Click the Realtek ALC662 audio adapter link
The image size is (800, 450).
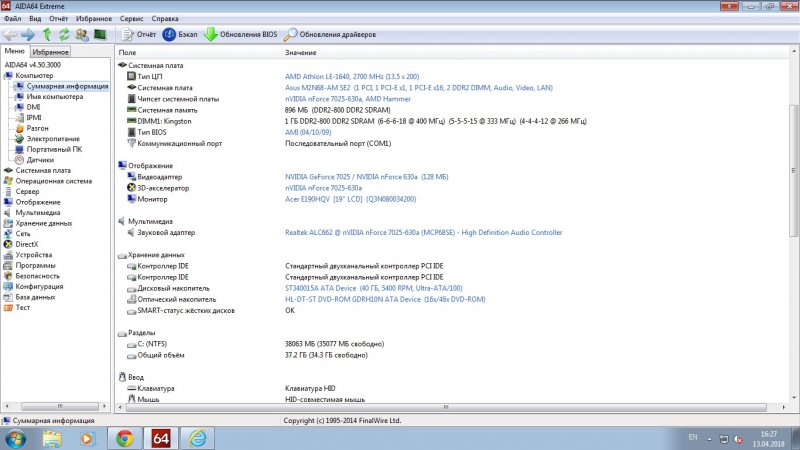tap(423, 233)
